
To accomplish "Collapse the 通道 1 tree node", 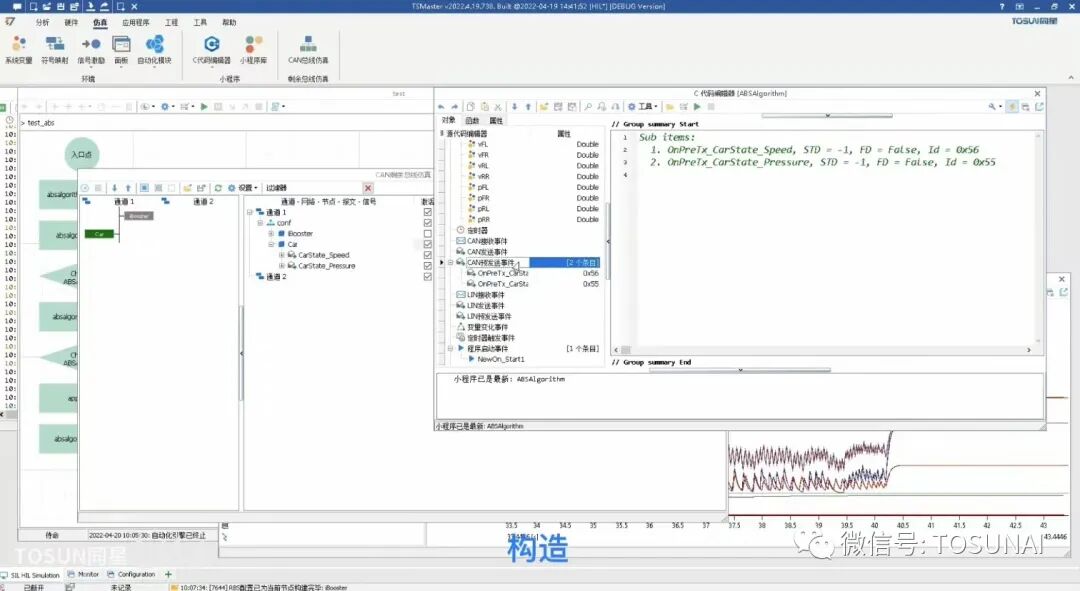I will point(250,212).
